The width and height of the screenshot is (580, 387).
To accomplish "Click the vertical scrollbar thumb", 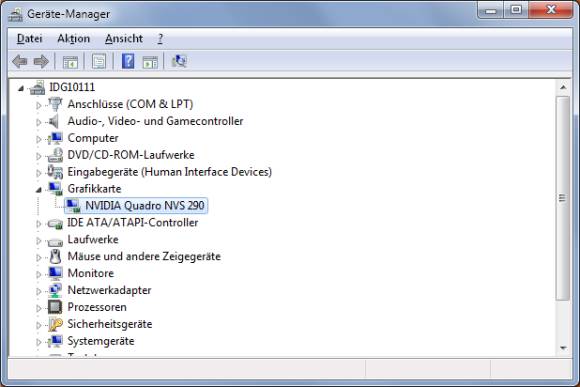I will (563, 198).
